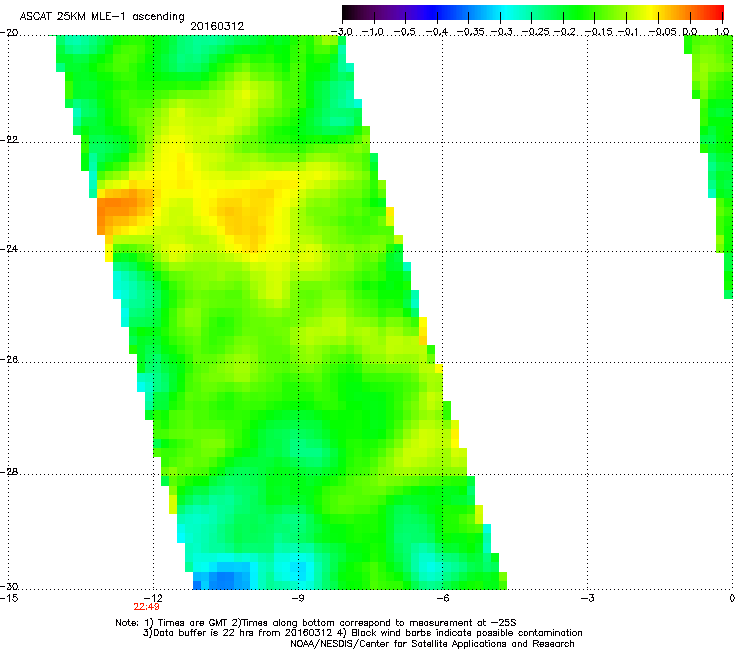Click the color scale label "-0.3"
Viewport: 740px width, 650px height.
501,32
